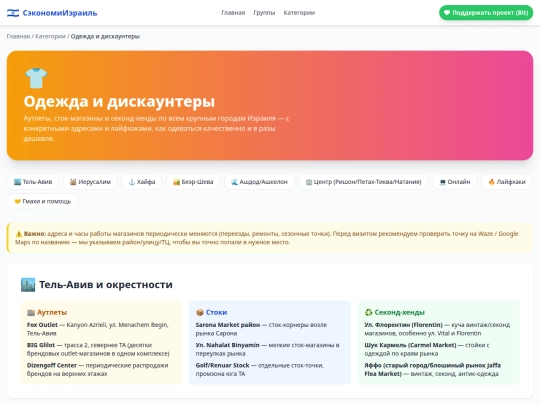Click the Sarona Market район entry

[x=261, y=329]
